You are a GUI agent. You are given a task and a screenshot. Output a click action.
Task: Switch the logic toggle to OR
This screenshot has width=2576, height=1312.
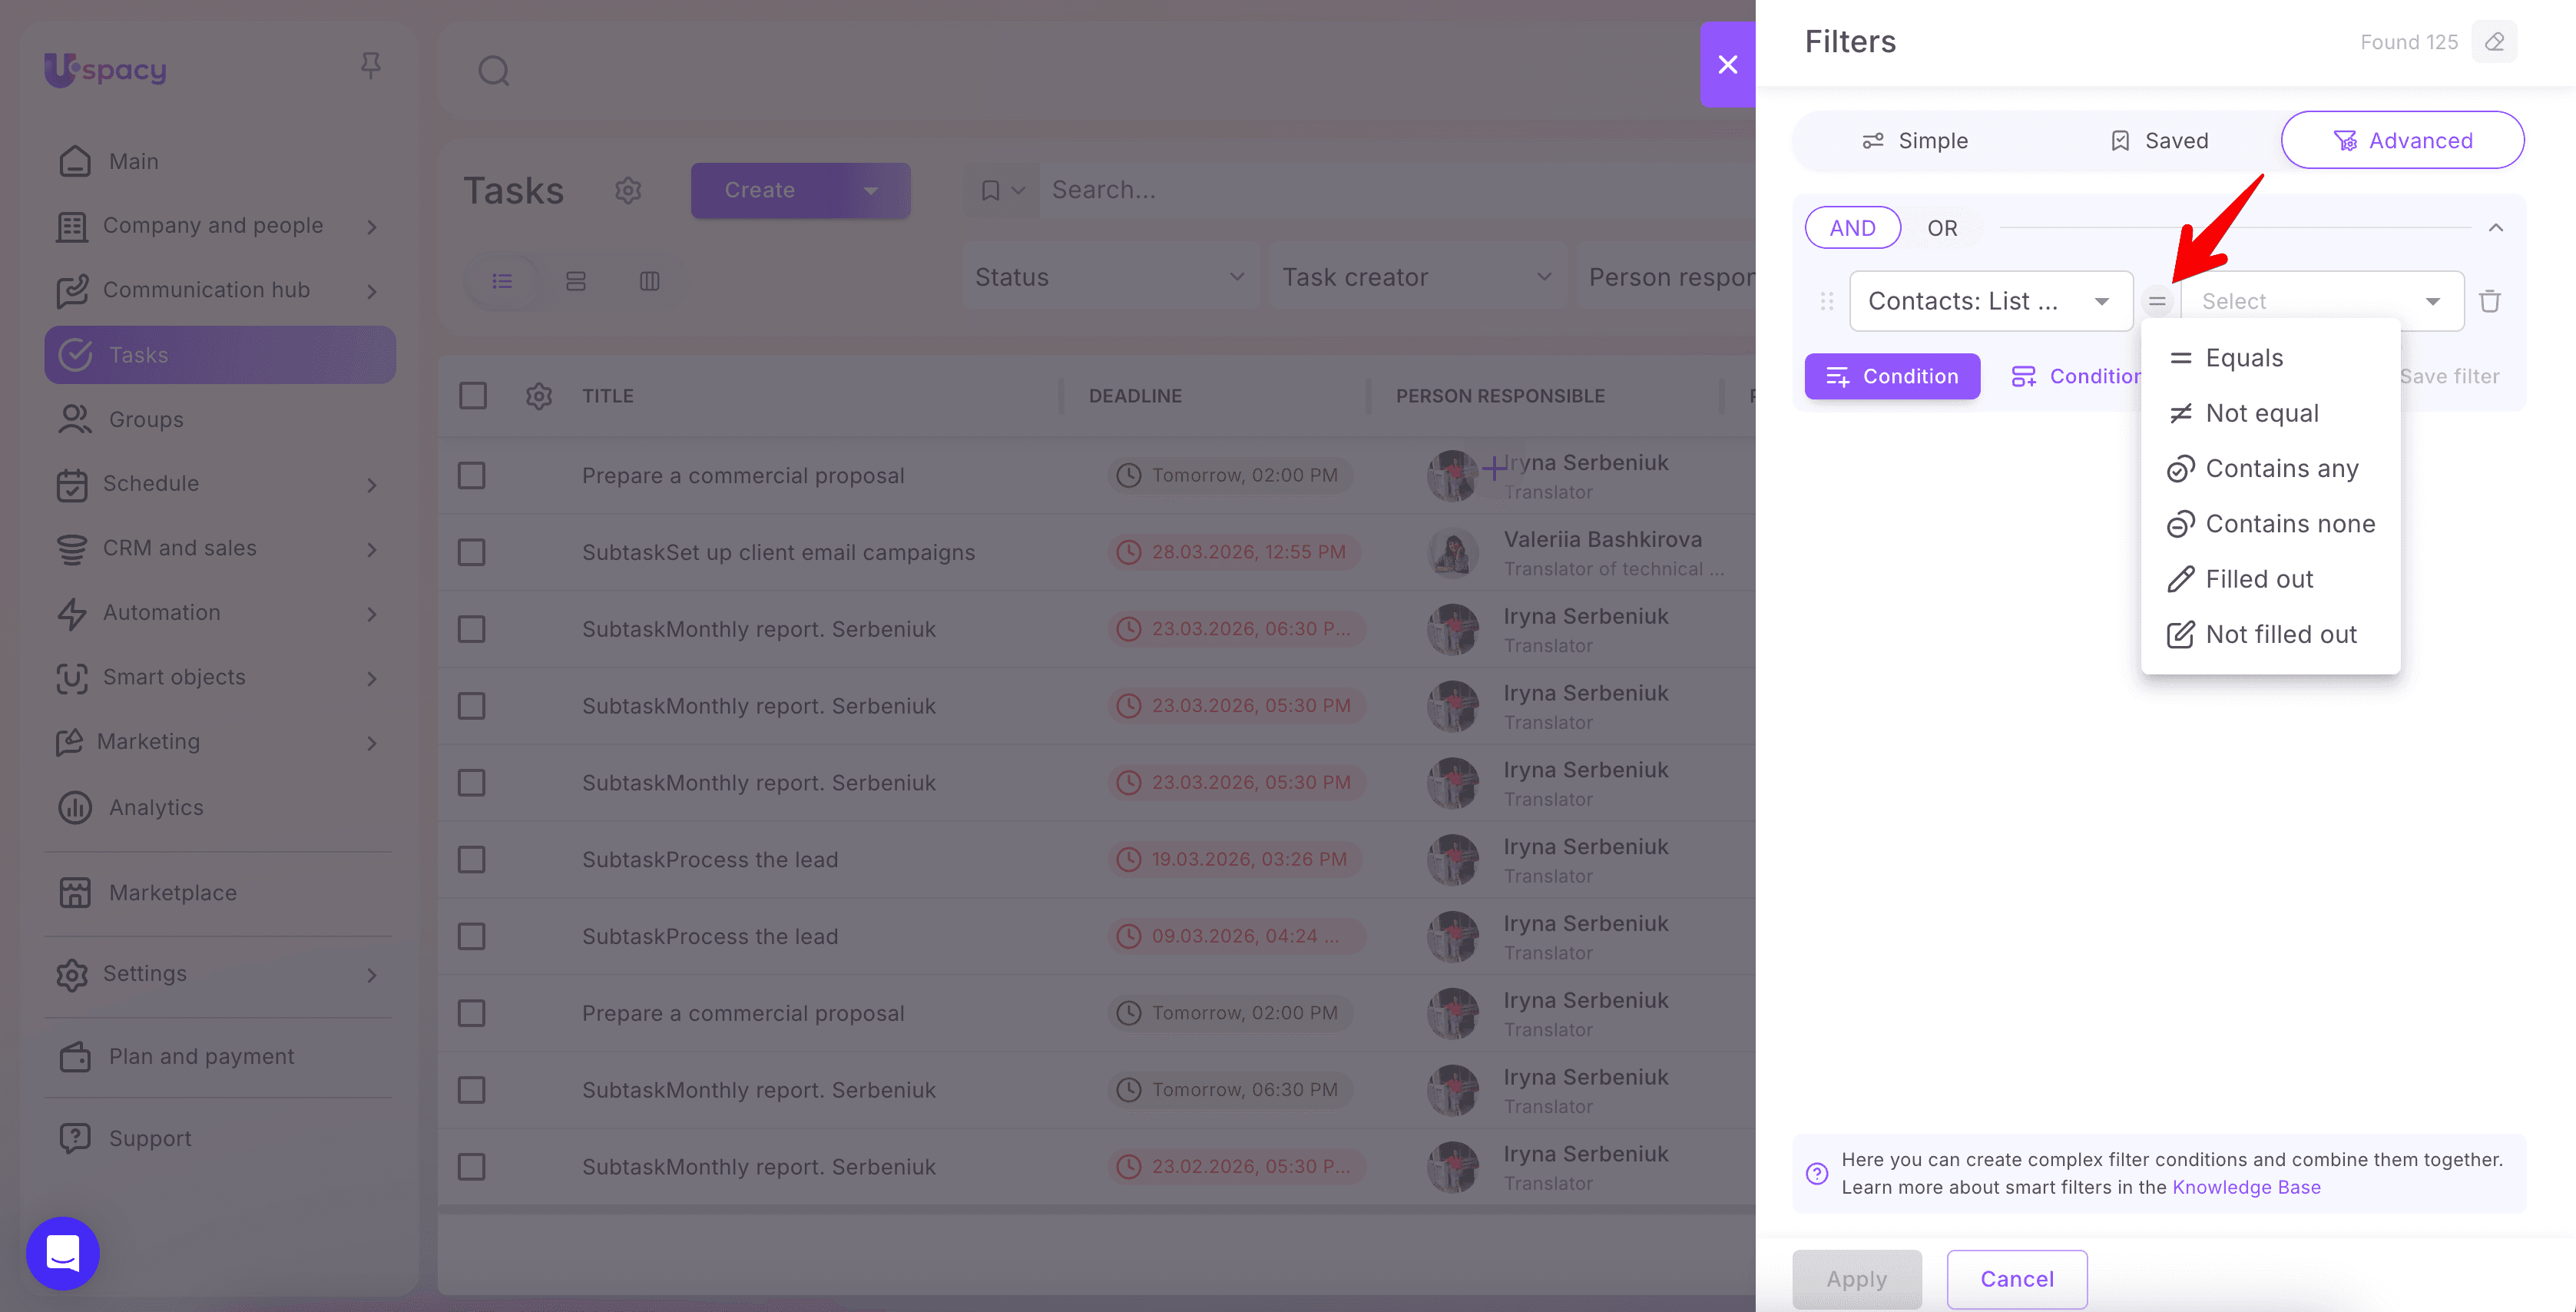coord(1942,228)
